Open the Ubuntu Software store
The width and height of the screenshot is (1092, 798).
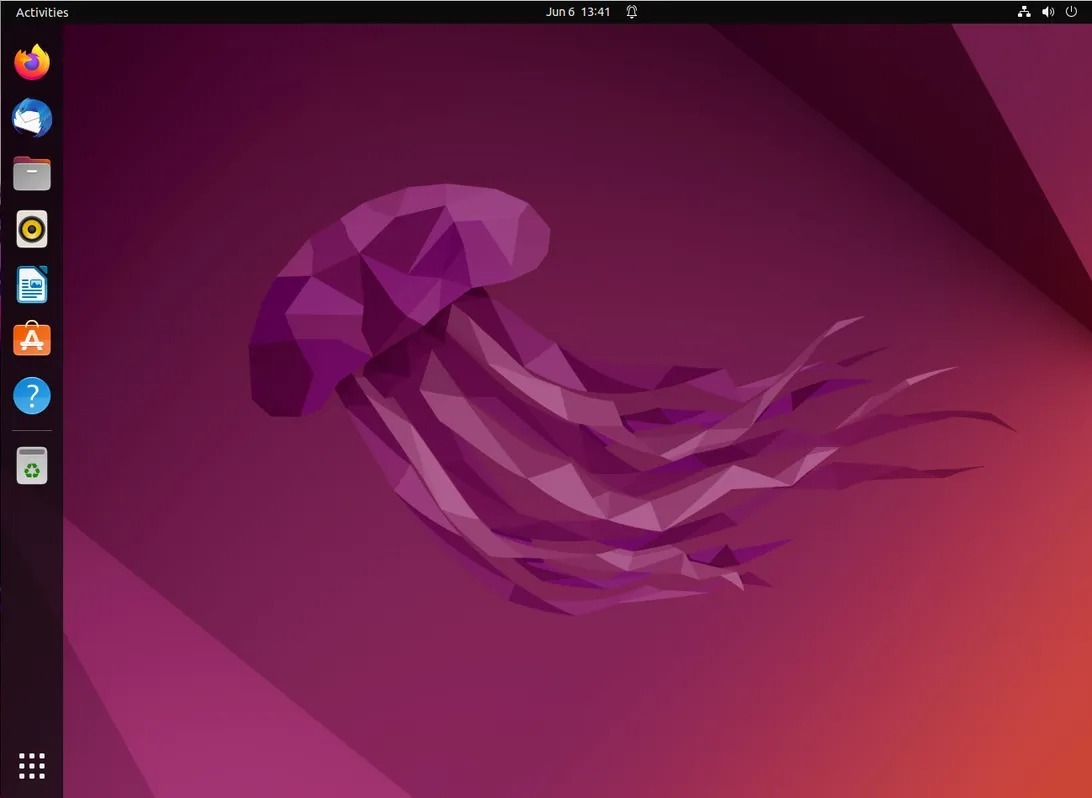pyautogui.click(x=32, y=341)
